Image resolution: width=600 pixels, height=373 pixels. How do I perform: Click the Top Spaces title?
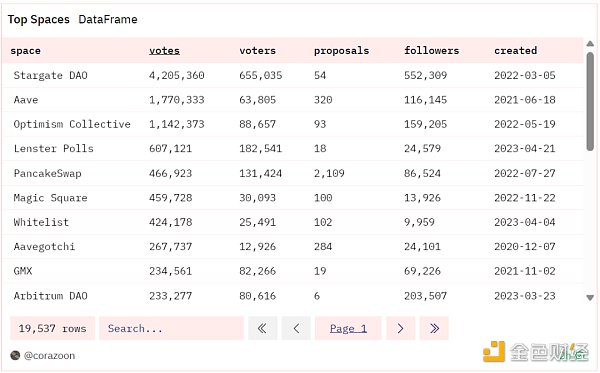[x=39, y=20]
